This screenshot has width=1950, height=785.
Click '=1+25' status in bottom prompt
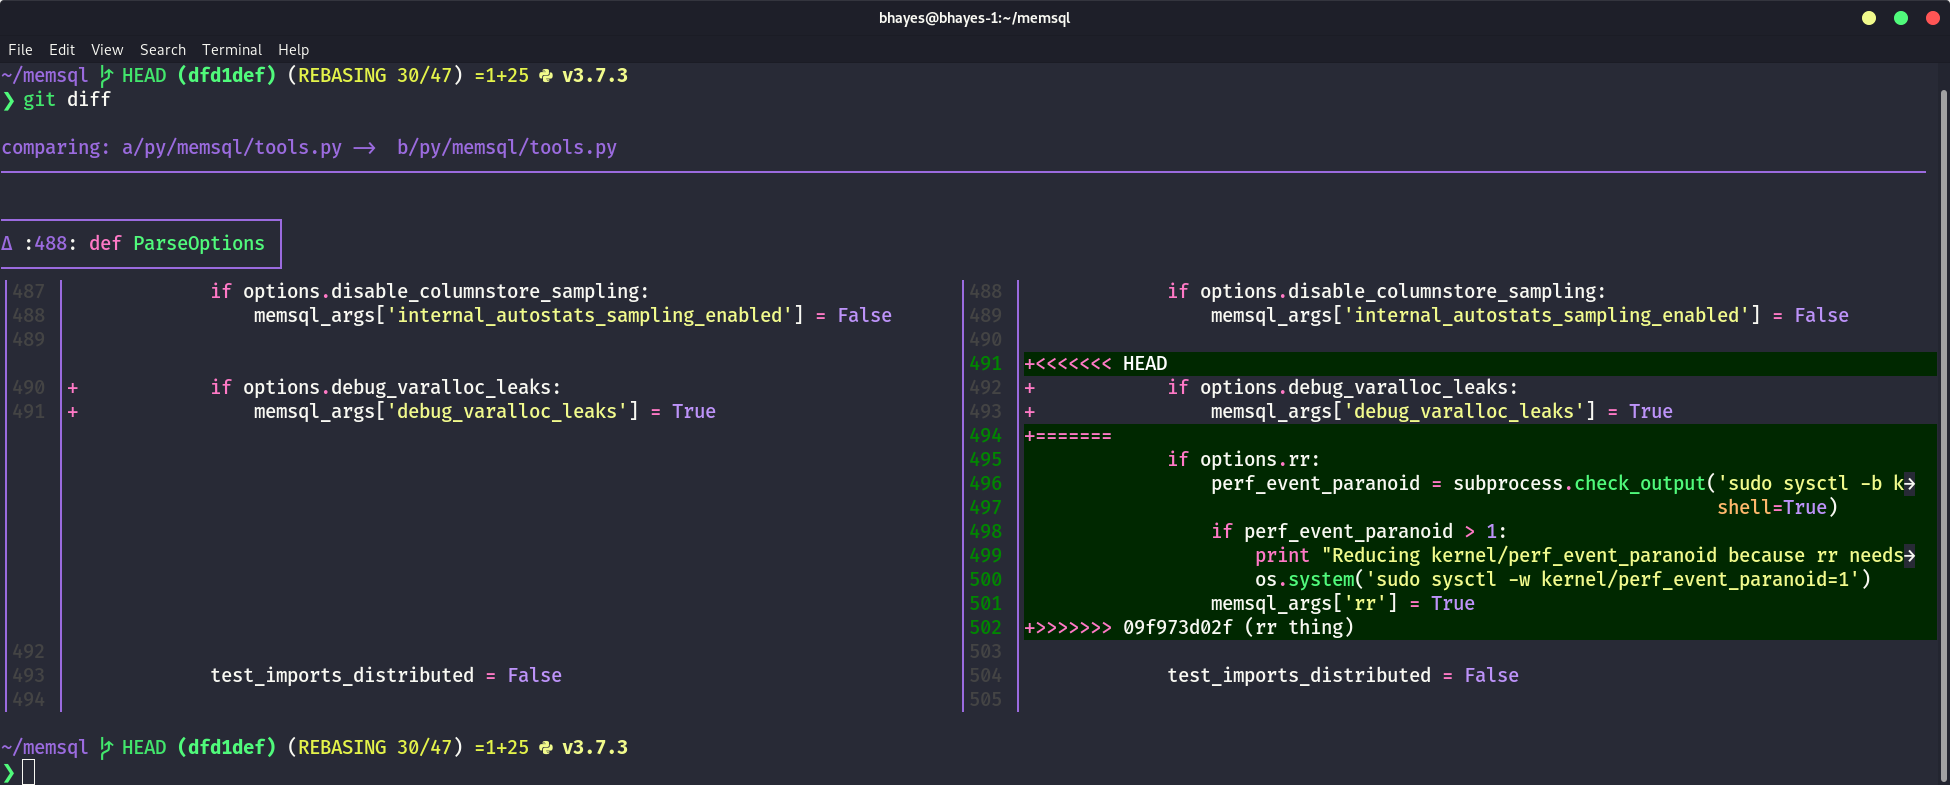tap(502, 748)
